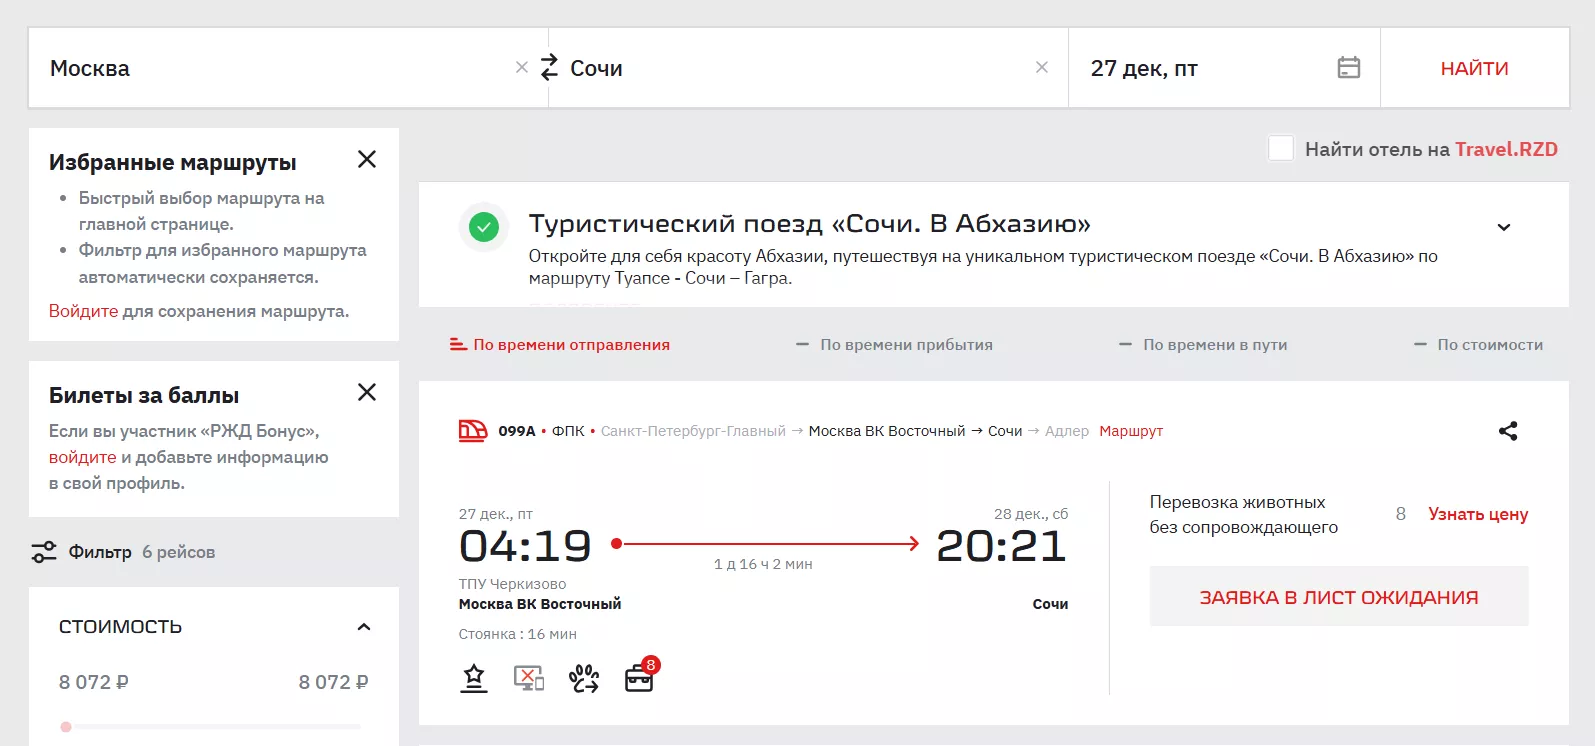Click the swap origin and destination arrows
This screenshot has height=746, width=1595.
point(549,68)
